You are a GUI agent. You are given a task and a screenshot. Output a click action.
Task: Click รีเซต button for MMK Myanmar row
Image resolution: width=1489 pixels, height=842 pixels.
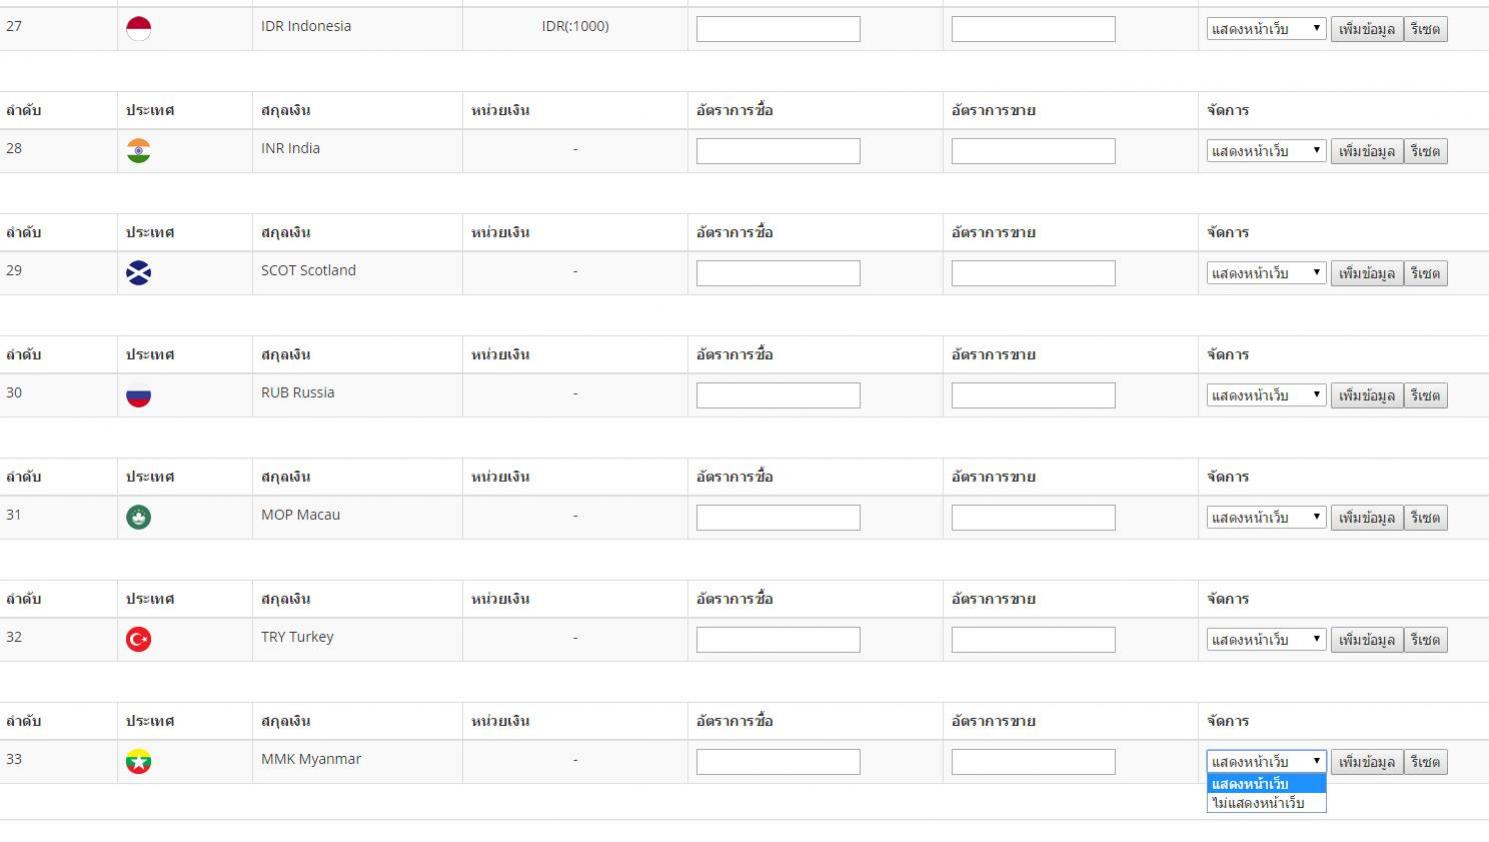click(x=1426, y=762)
